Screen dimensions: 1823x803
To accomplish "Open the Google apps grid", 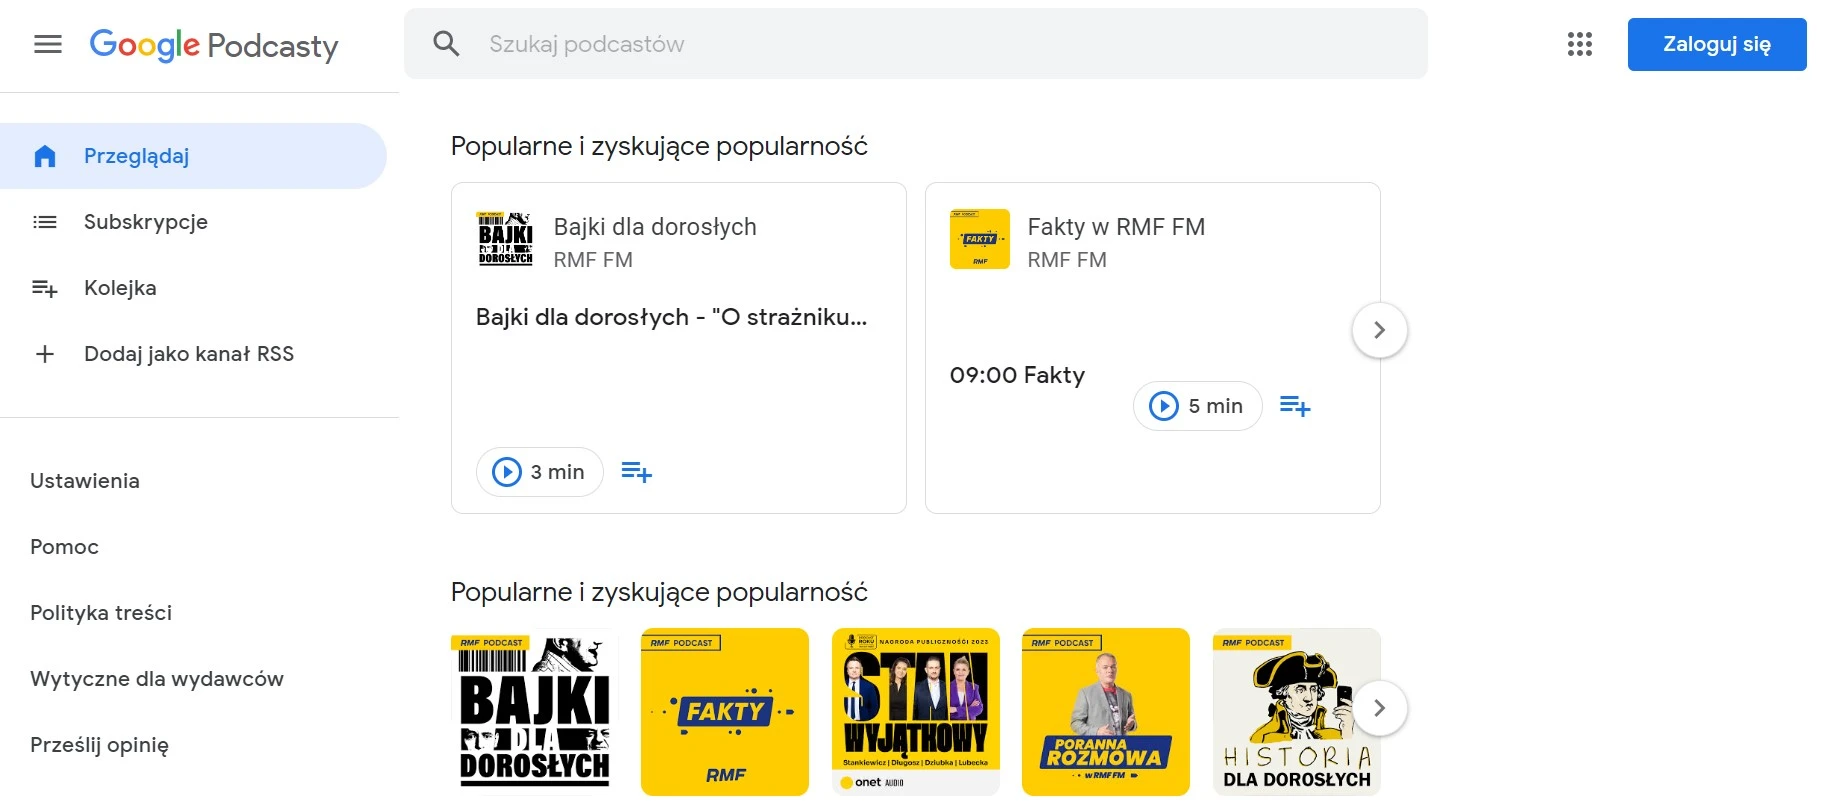I will [1579, 44].
